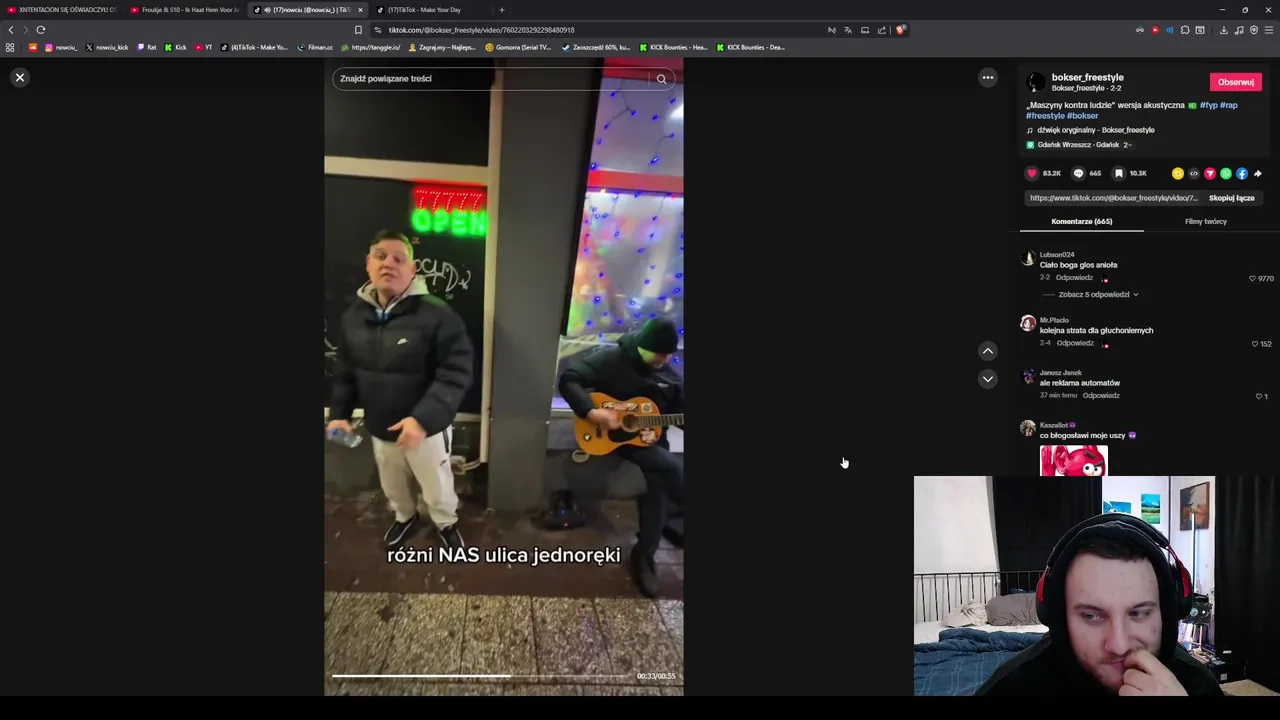
Task: Expand 'Zobacz 5 odpowiedzi' under Lubson024's comment
Action: click(1093, 295)
